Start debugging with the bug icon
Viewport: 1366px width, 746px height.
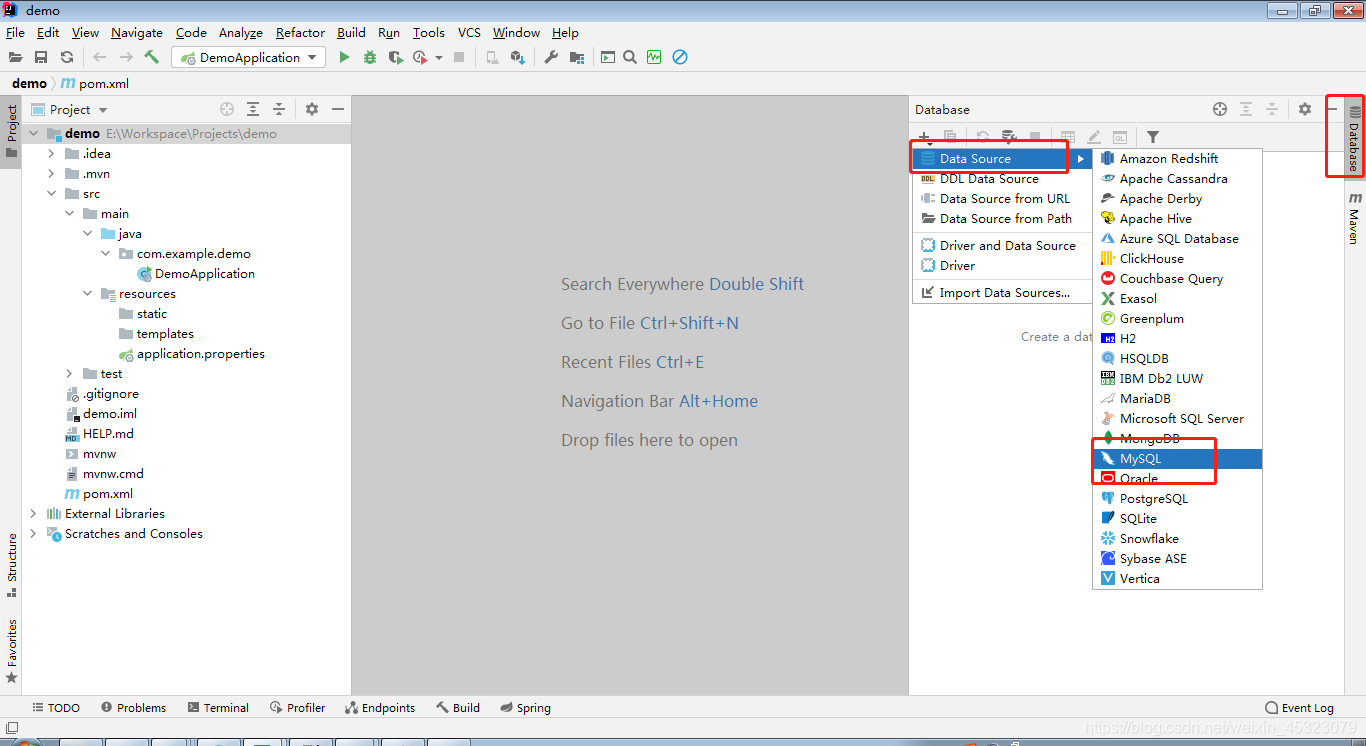click(370, 57)
